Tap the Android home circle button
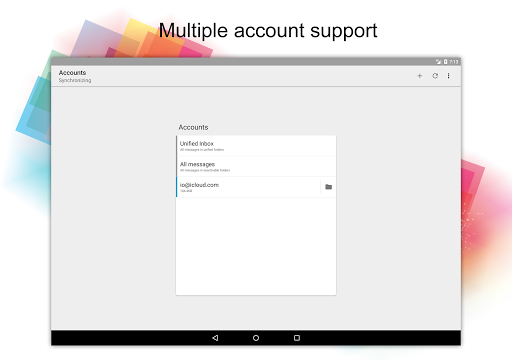 [x=256, y=338]
